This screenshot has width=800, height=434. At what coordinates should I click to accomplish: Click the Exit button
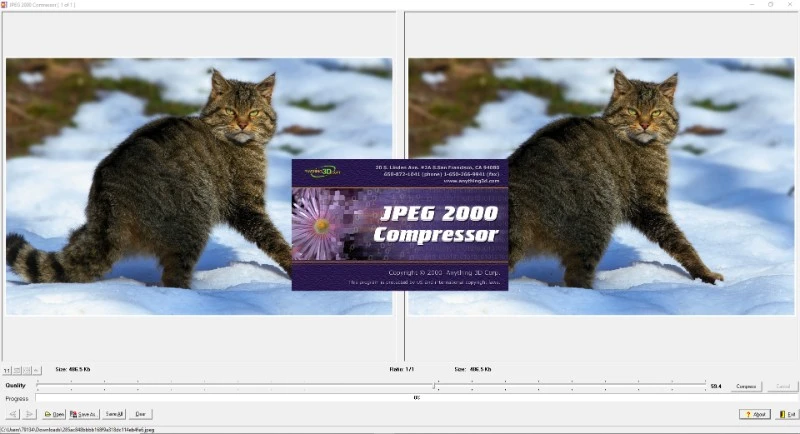pyautogui.click(x=787, y=414)
